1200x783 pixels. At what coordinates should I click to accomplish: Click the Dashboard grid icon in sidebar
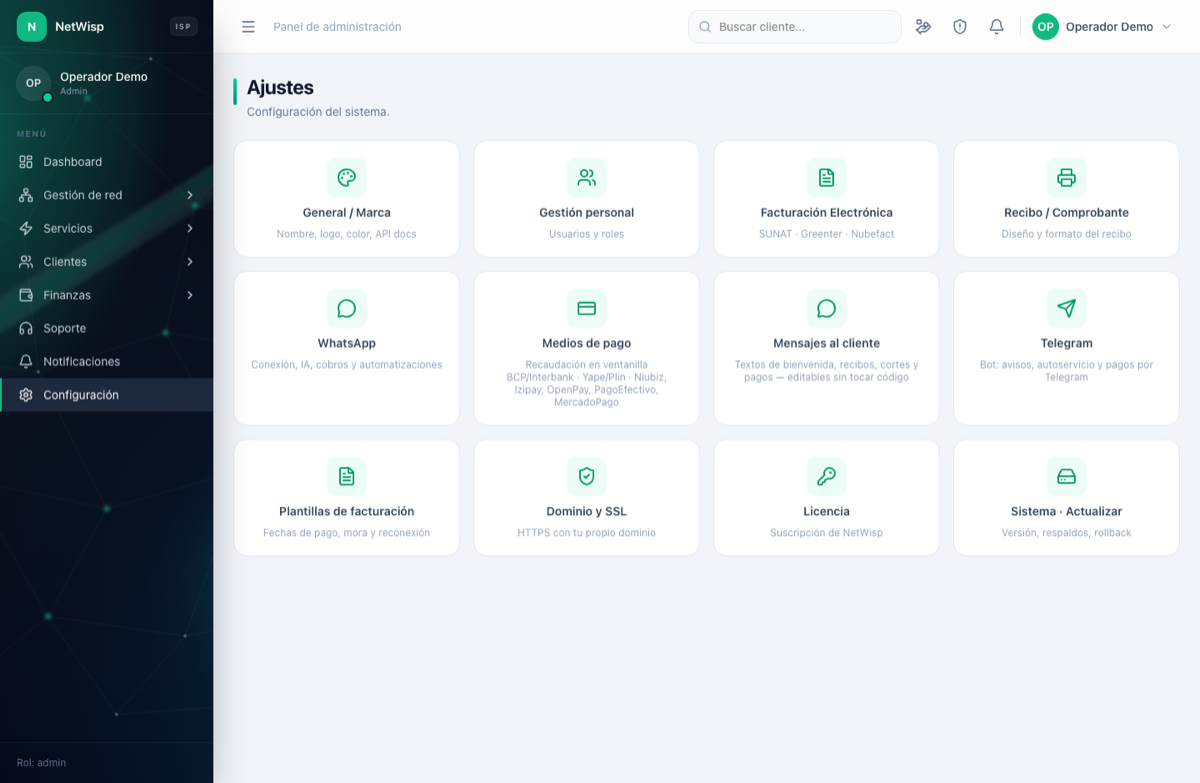(x=26, y=162)
